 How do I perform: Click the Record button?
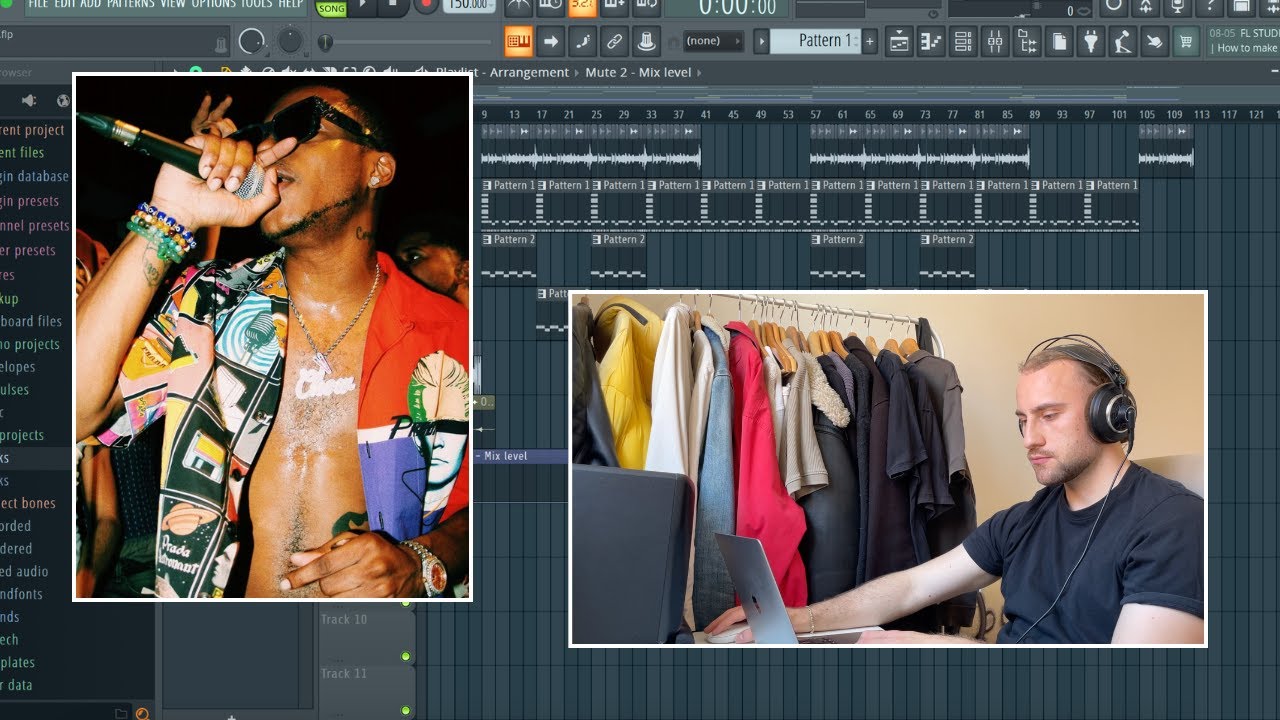(x=427, y=5)
